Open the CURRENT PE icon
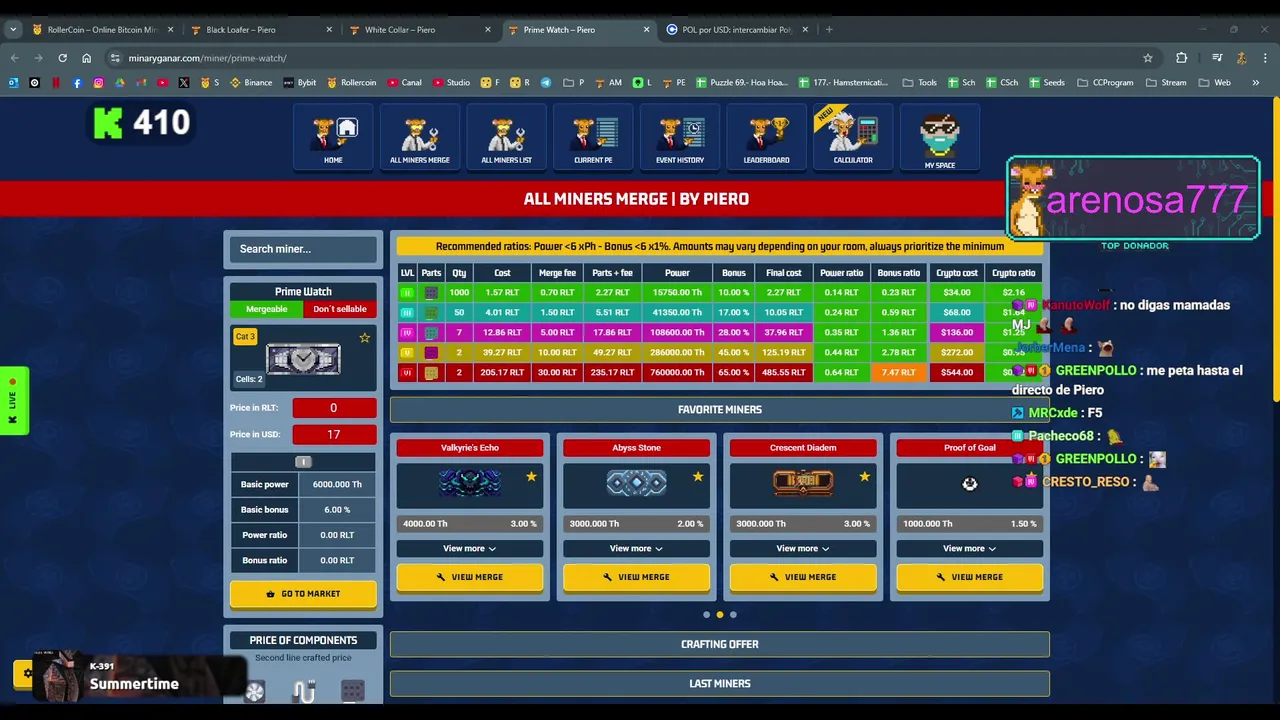Image resolution: width=1280 pixels, height=720 pixels. click(593, 138)
